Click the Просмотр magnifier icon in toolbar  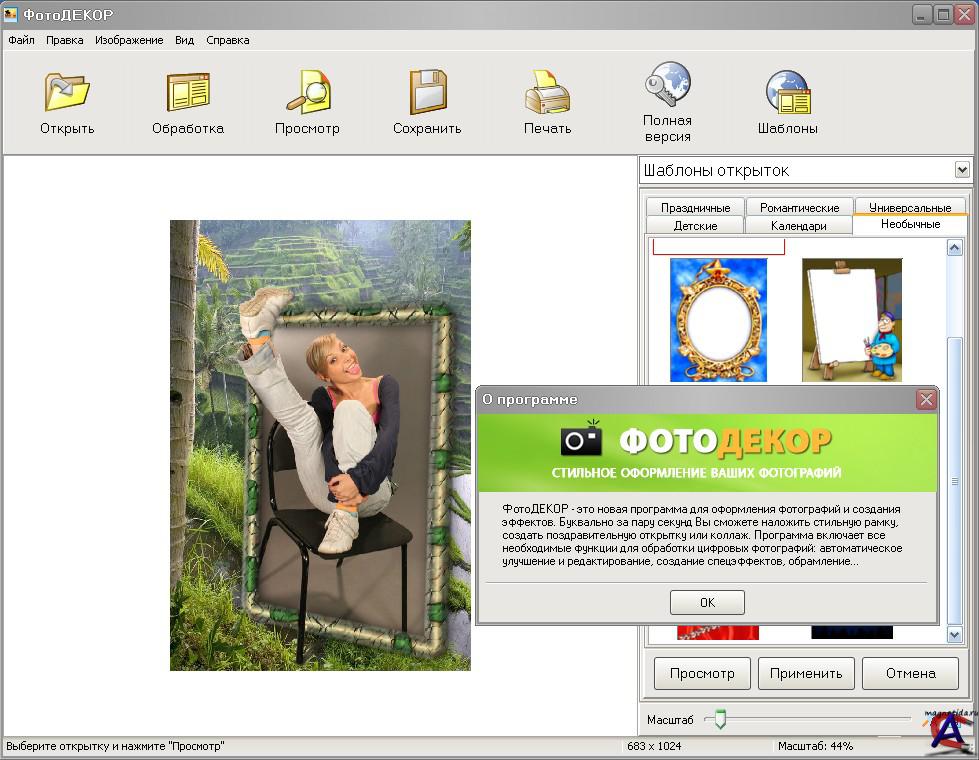[x=308, y=92]
